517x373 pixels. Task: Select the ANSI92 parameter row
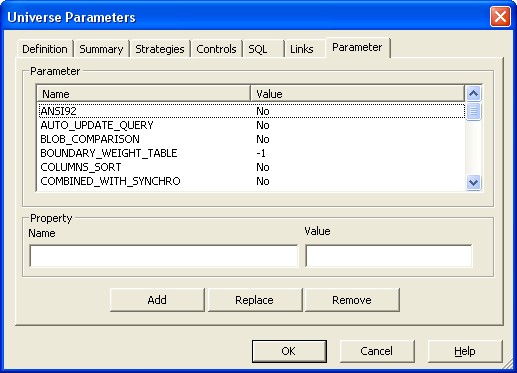pos(251,111)
